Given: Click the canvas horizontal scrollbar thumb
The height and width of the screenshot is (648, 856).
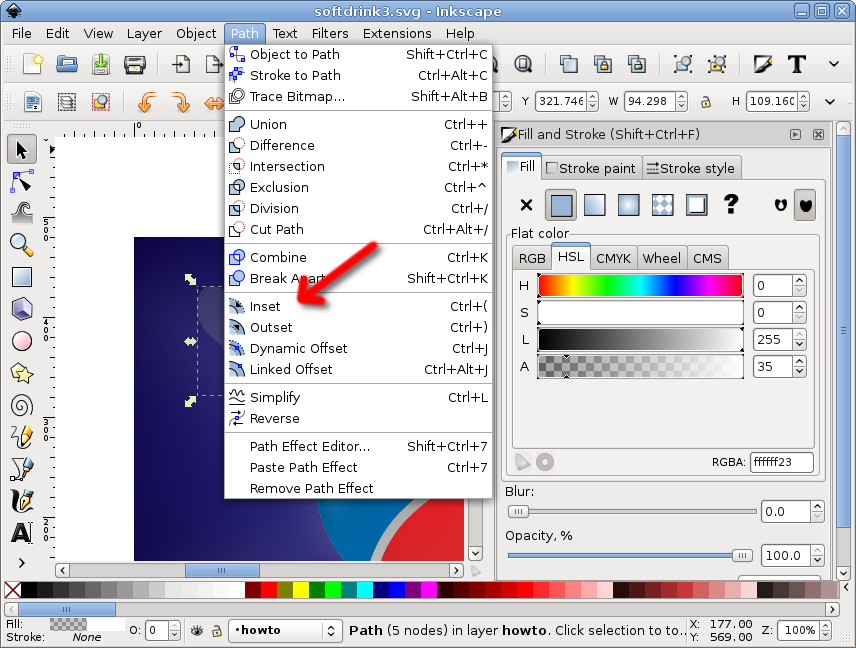Looking at the screenshot, I should coord(222,570).
